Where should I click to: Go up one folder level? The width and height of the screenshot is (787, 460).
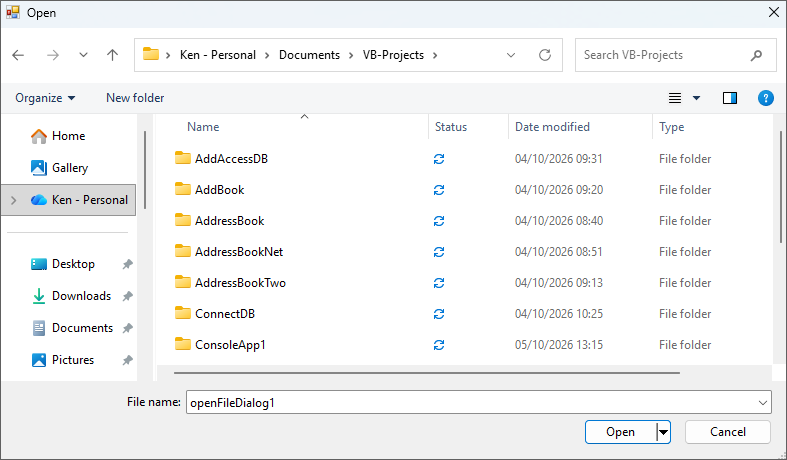point(112,55)
